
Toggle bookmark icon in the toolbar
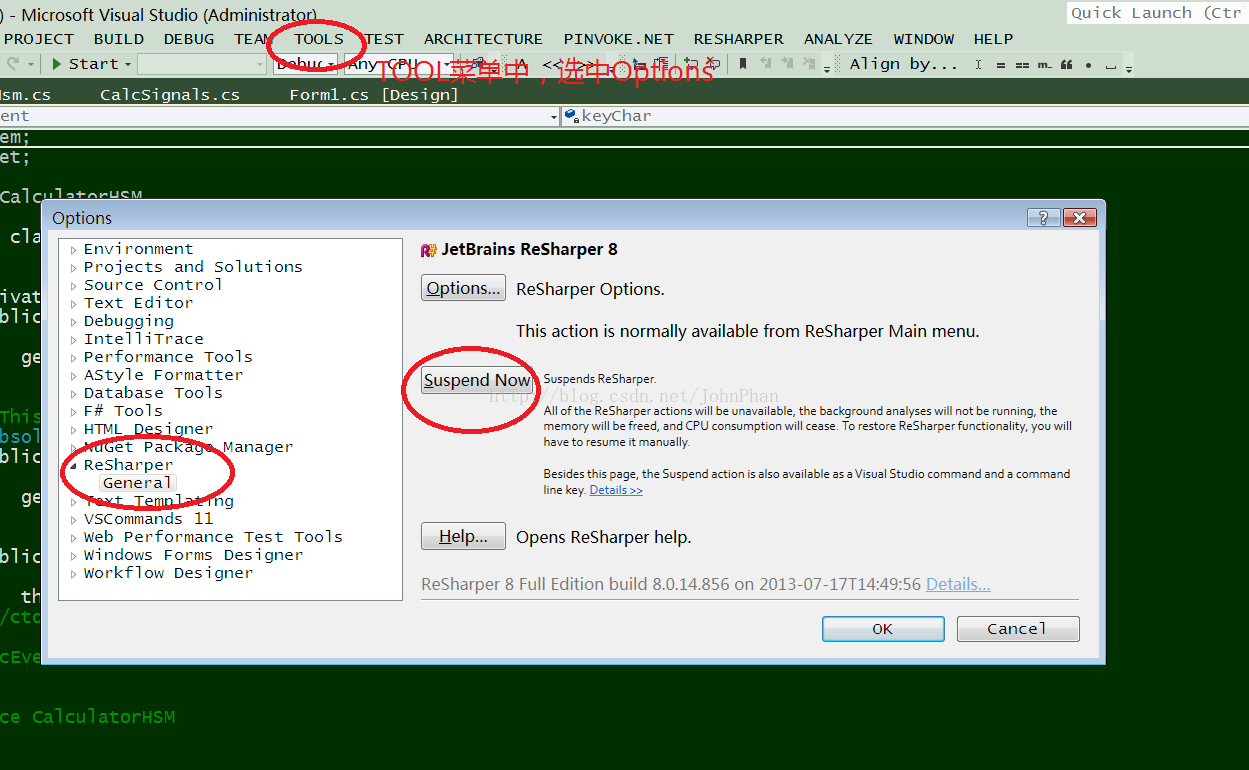pos(742,63)
